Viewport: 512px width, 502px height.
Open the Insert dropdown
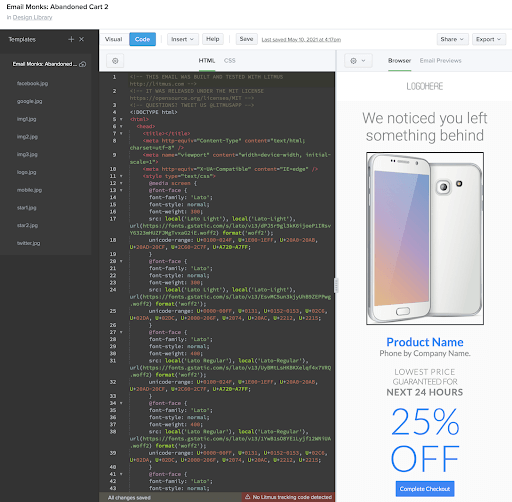coord(183,39)
